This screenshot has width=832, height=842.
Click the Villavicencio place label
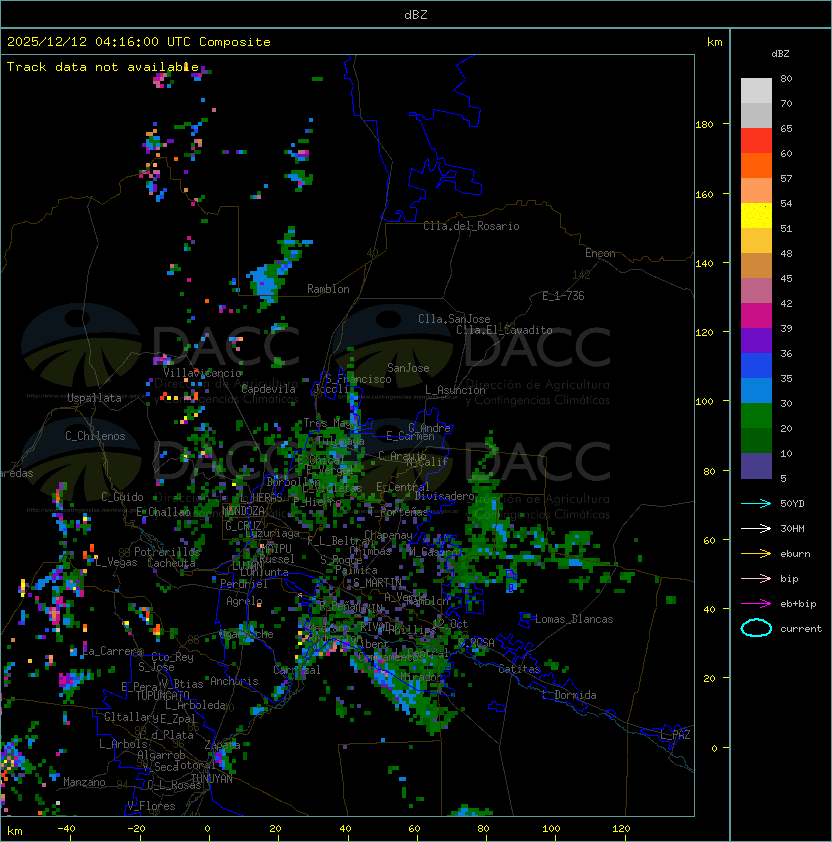pos(202,373)
